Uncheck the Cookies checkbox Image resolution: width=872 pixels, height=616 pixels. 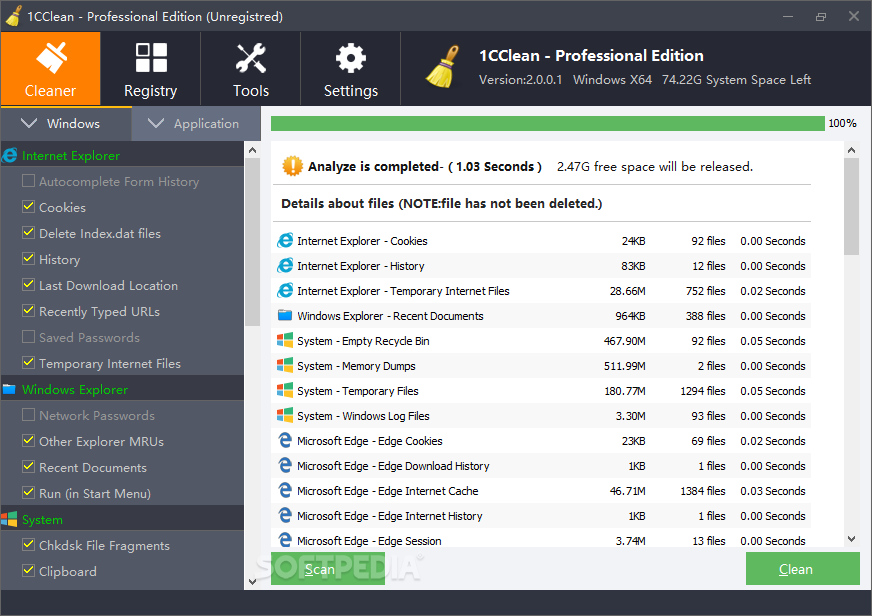(28, 206)
